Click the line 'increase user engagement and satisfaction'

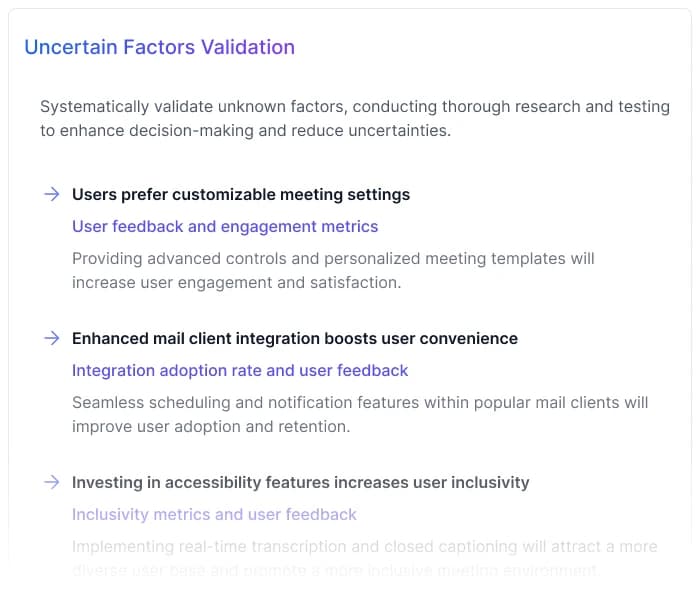(x=236, y=282)
